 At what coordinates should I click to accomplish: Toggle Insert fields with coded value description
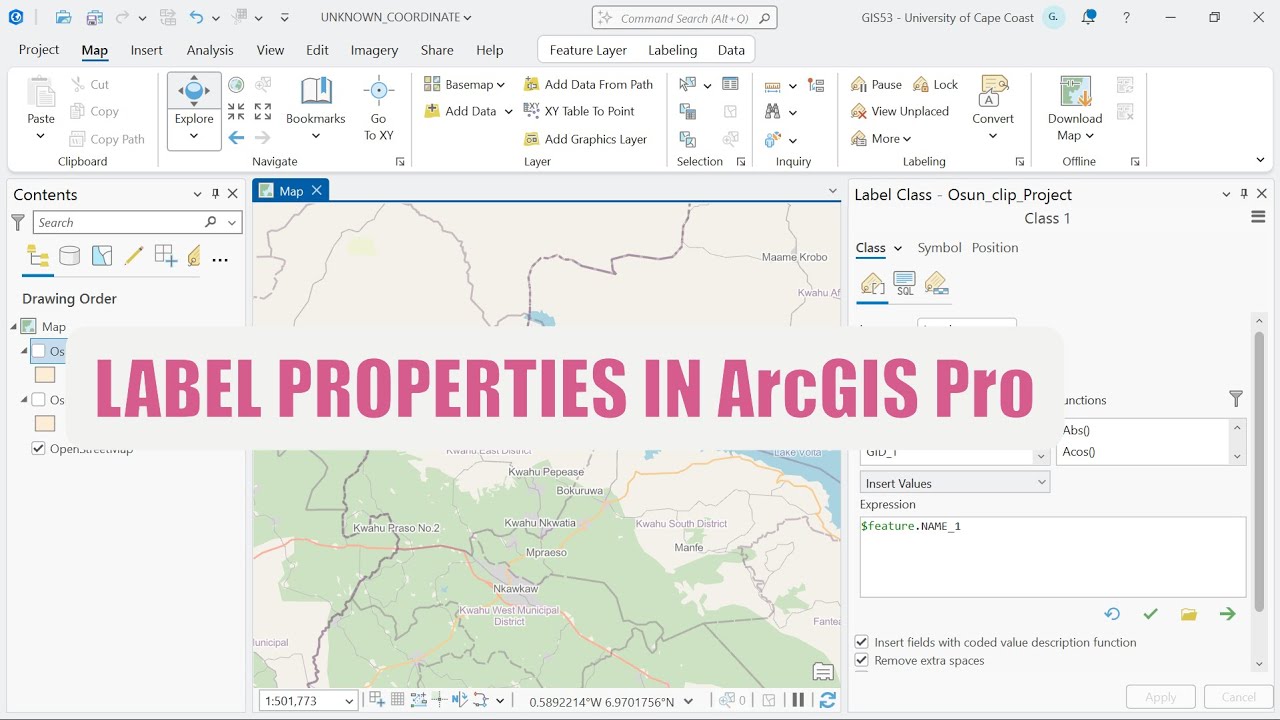(x=861, y=642)
